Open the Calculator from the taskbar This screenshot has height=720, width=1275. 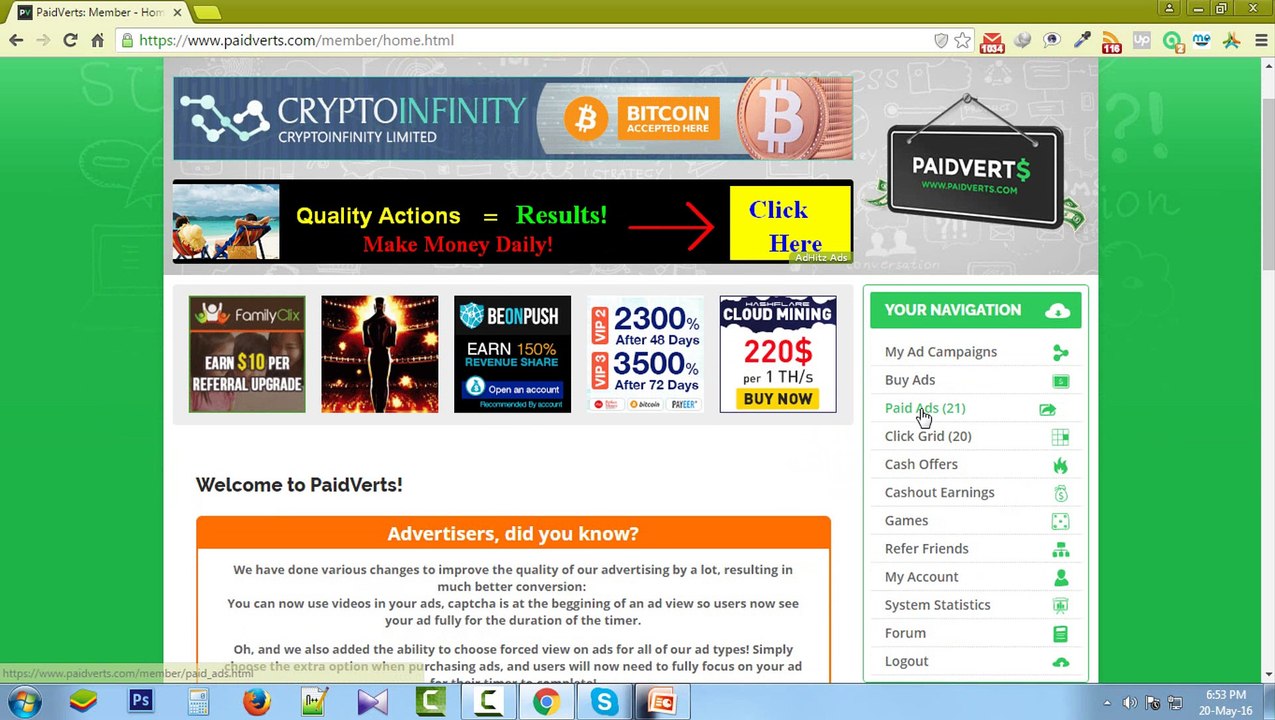[x=199, y=702]
